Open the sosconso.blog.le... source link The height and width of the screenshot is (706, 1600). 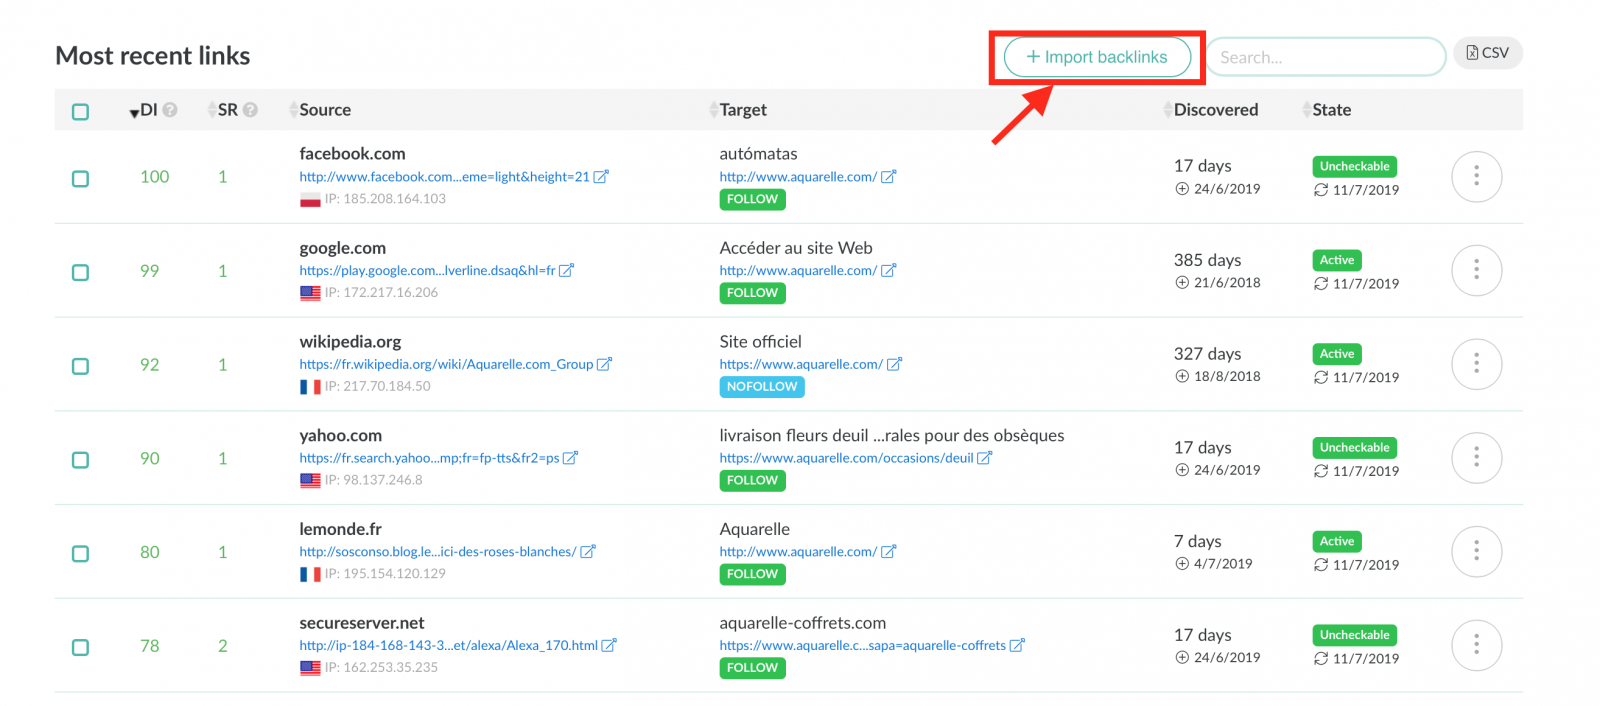(x=437, y=551)
